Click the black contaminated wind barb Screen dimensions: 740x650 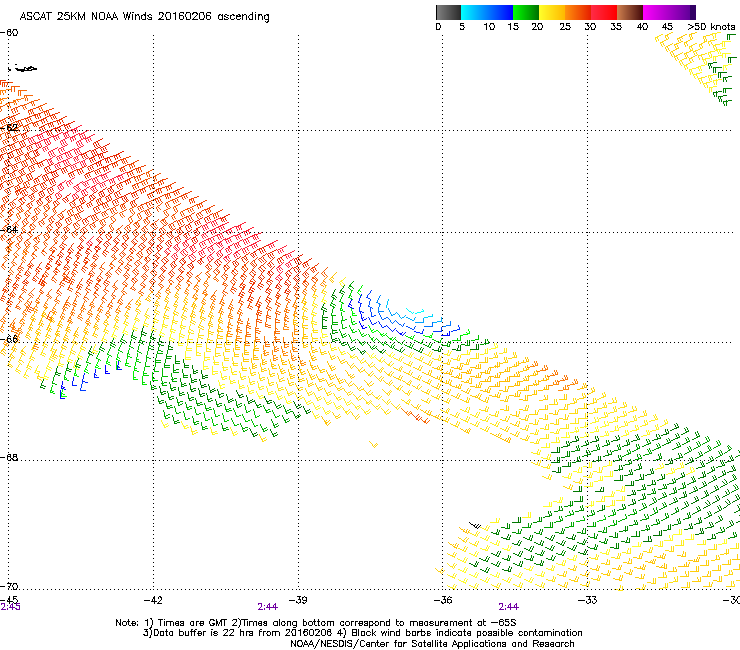pyautogui.click(x=475, y=525)
